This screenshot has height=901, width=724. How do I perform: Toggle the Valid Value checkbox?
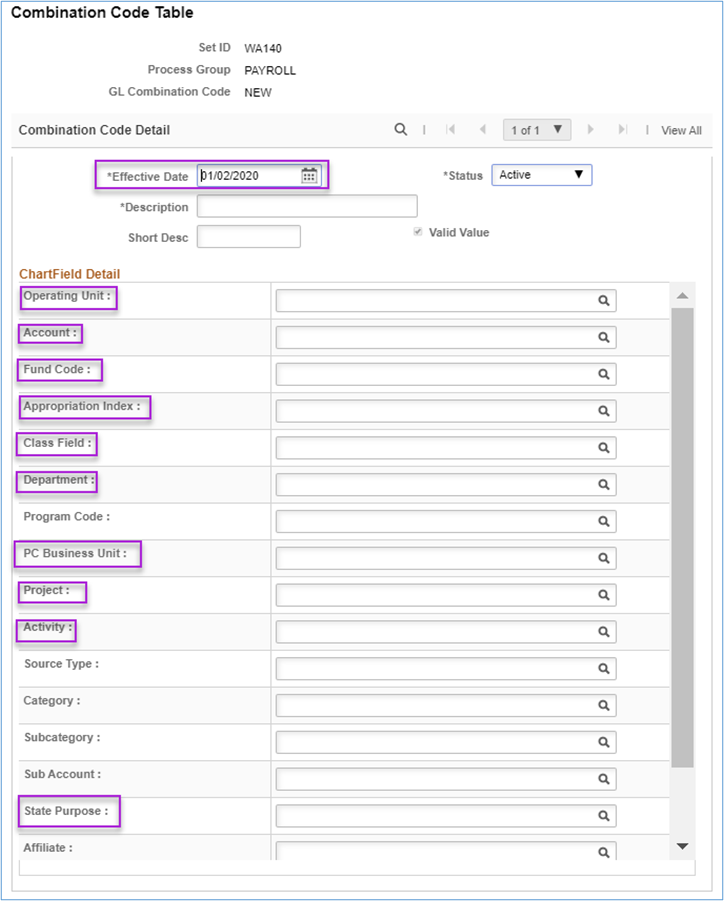click(418, 232)
